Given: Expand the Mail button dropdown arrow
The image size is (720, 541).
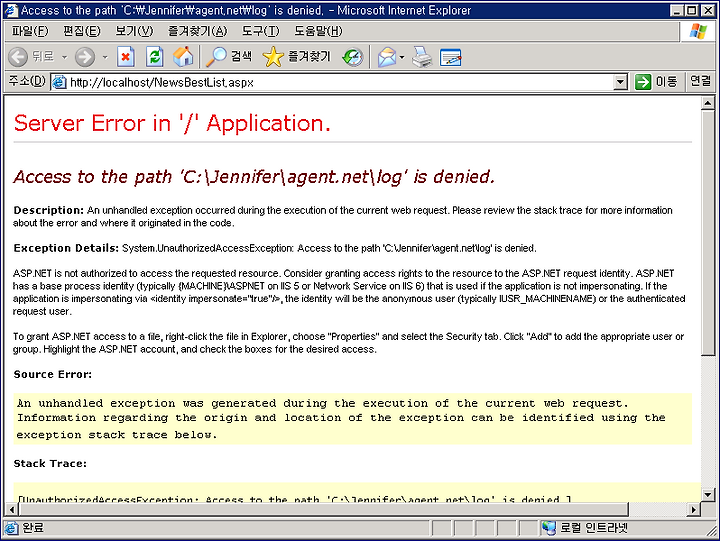Looking at the screenshot, I should point(402,57).
